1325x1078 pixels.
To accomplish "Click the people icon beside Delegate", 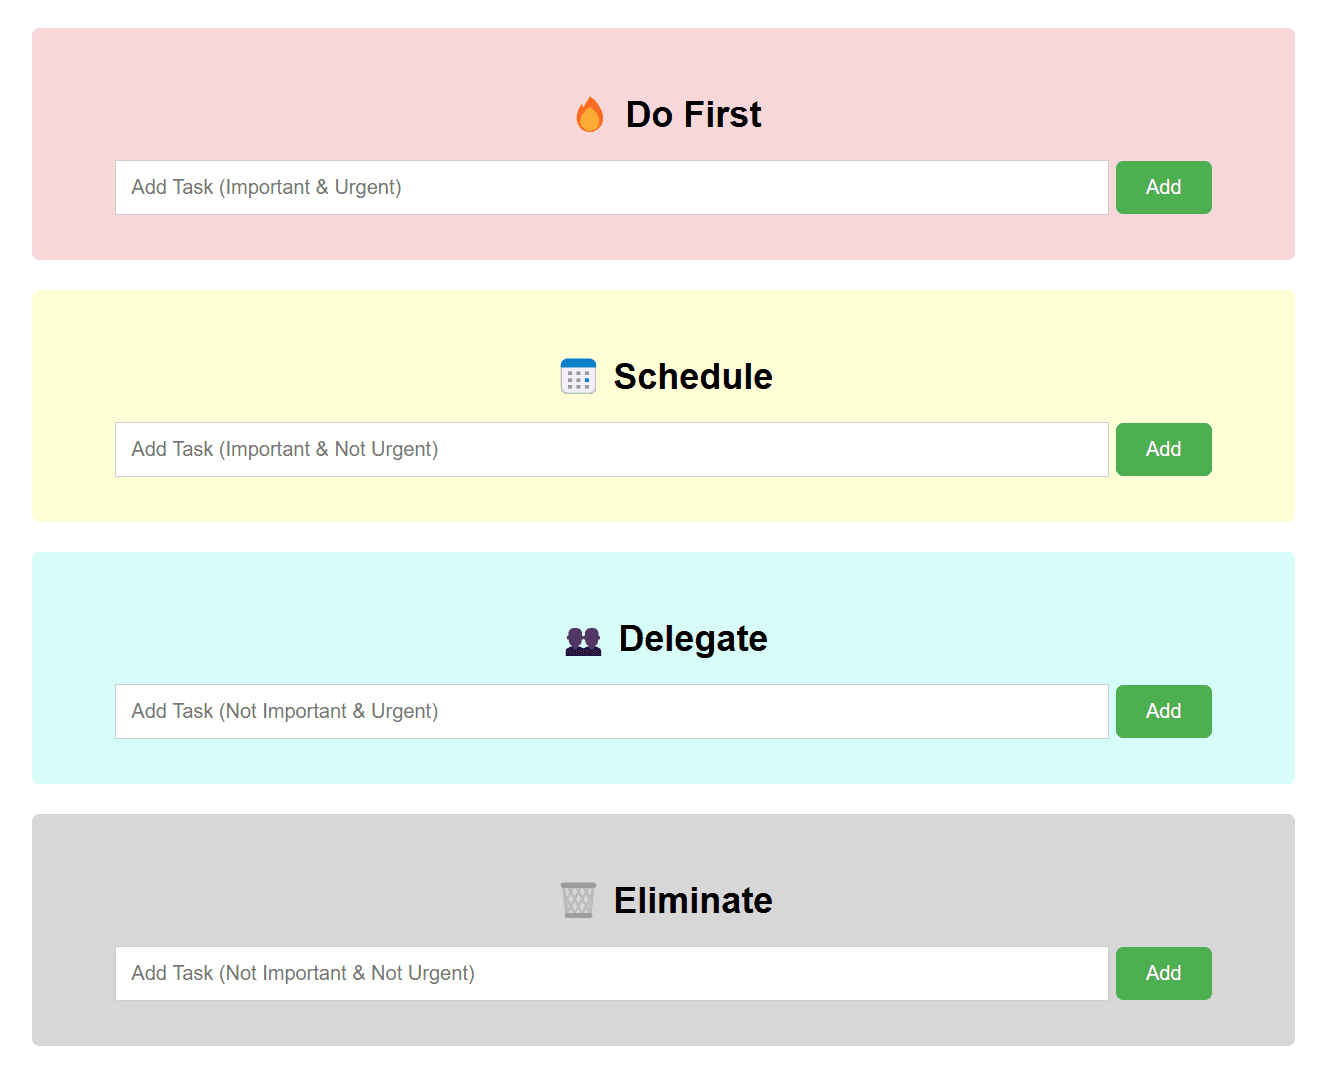I will [x=582, y=638].
